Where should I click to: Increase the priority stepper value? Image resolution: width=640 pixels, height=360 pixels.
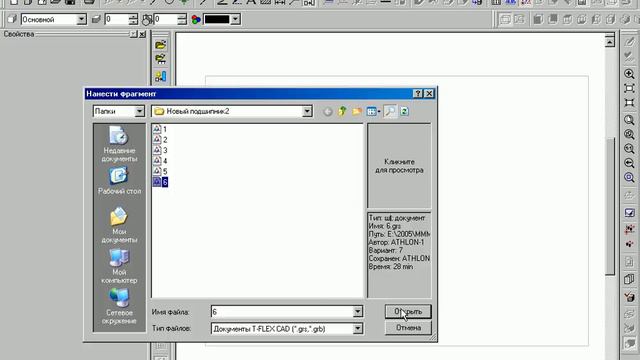182,17
